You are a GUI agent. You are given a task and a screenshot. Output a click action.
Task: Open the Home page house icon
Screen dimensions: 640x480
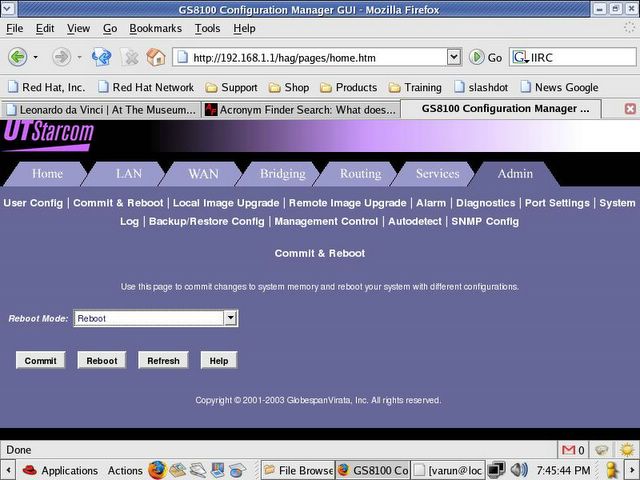tap(156, 57)
